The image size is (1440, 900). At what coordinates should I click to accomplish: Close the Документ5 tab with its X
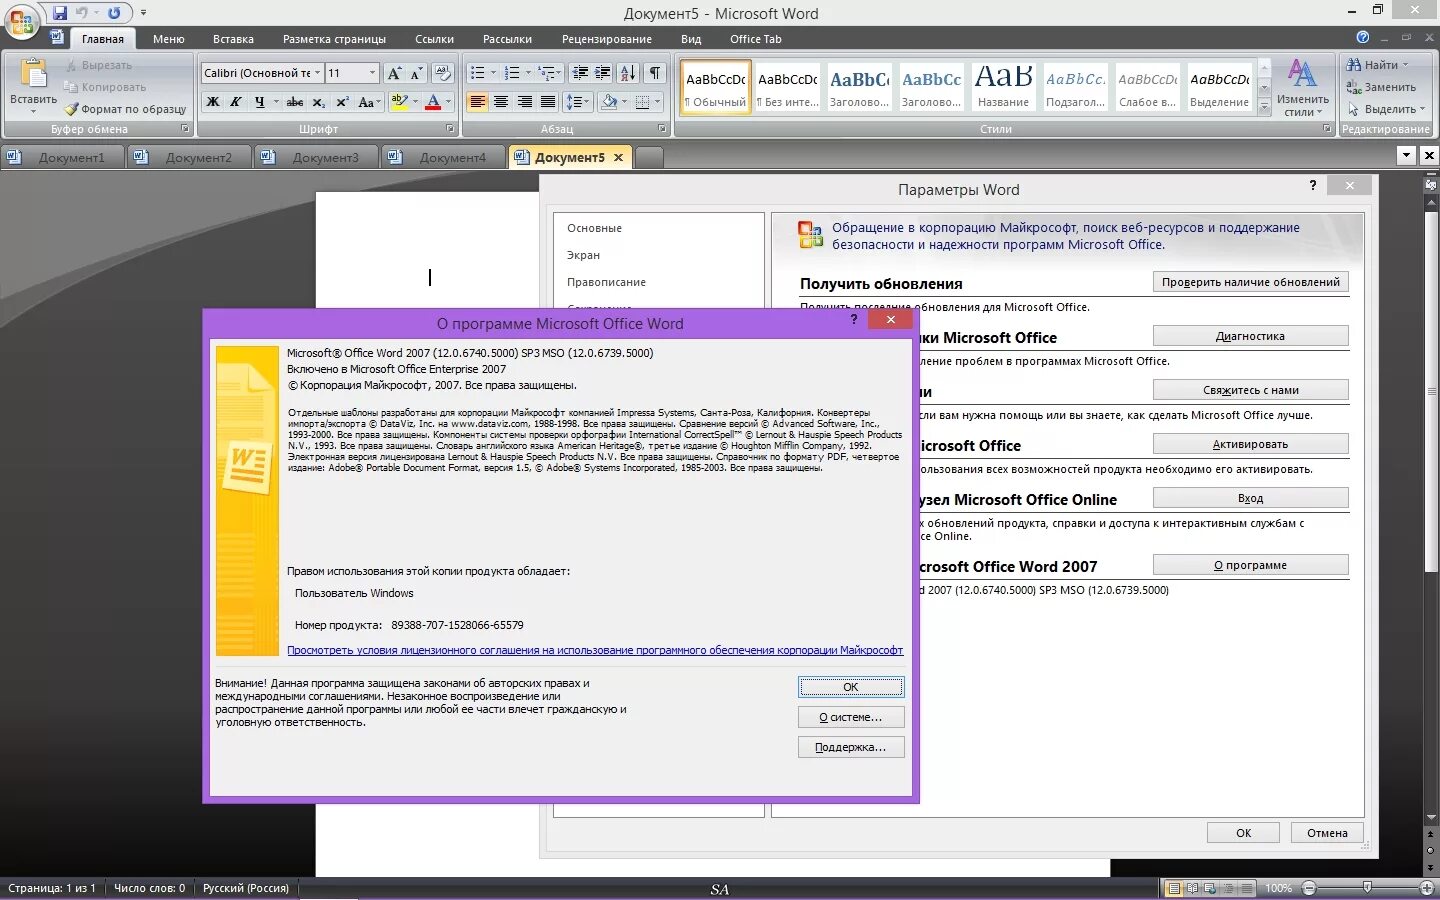tap(618, 157)
